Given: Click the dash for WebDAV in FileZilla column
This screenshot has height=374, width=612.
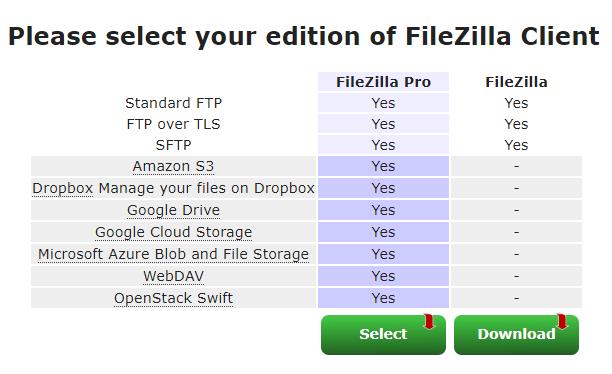Looking at the screenshot, I should [516, 276].
